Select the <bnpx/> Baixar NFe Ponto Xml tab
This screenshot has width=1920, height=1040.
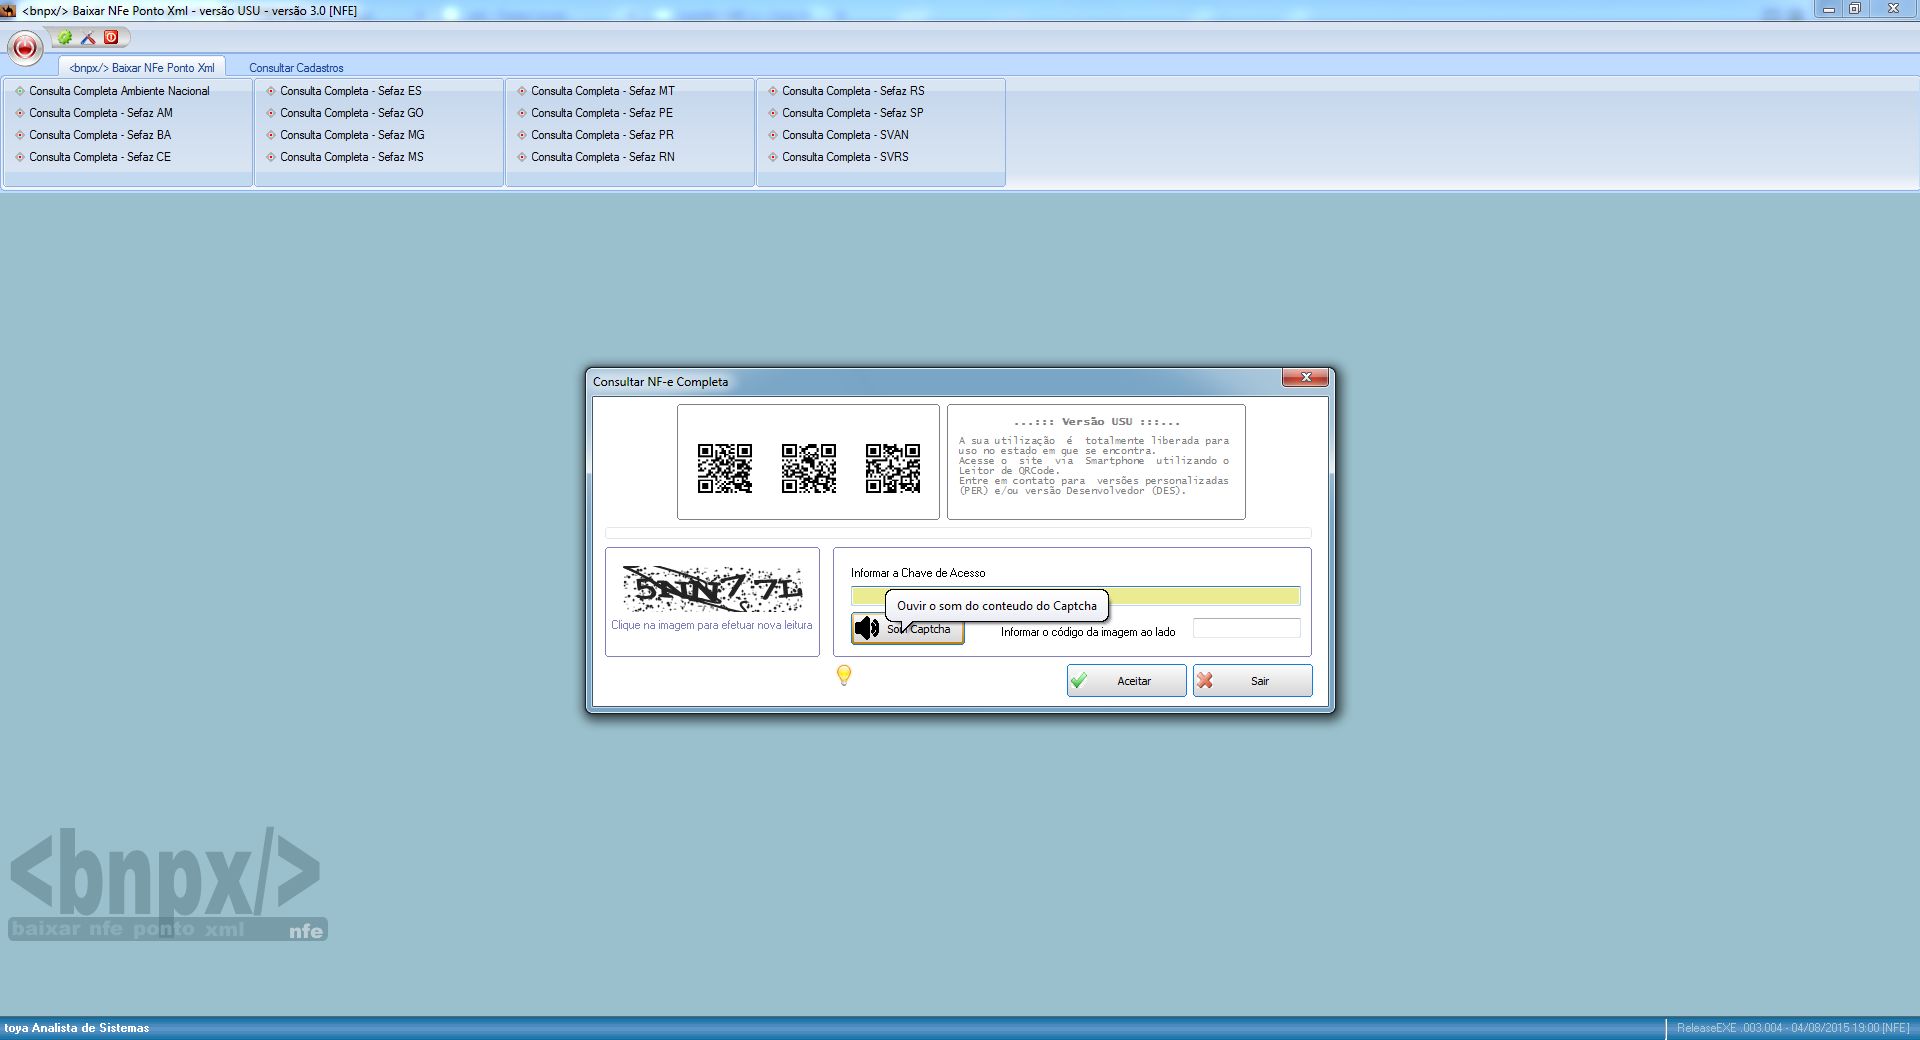tap(142, 68)
